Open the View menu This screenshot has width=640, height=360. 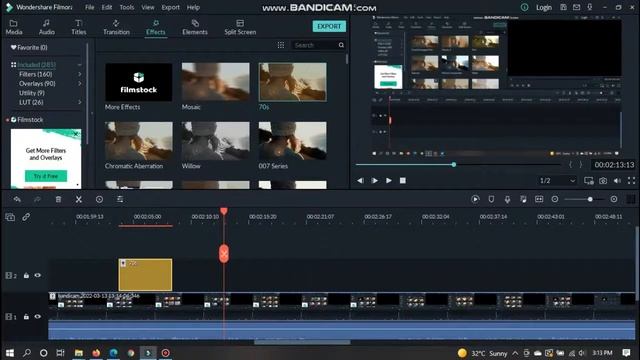(148, 7)
